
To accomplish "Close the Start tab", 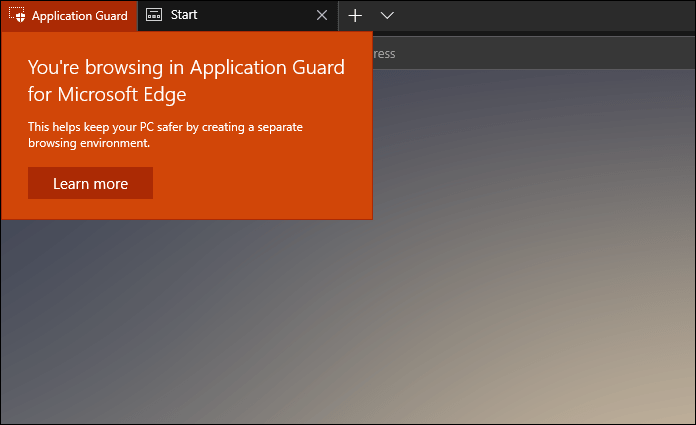I will click(x=322, y=16).
